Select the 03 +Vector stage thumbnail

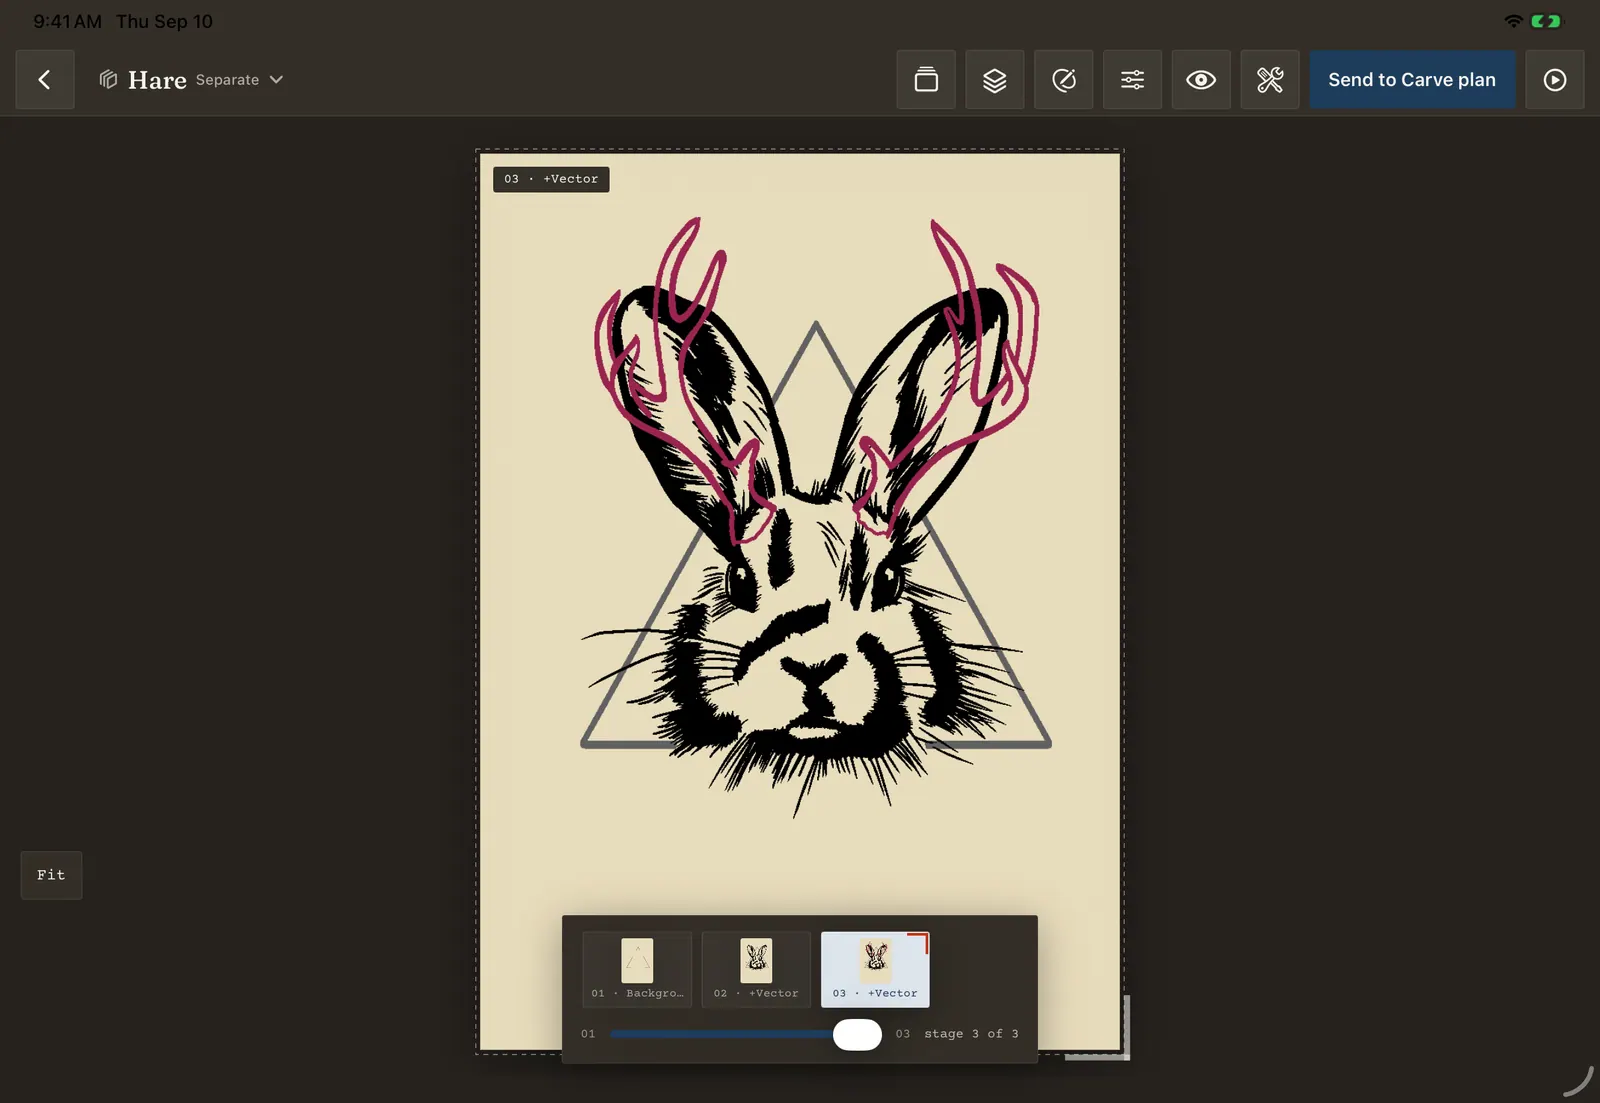pos(875,969)
